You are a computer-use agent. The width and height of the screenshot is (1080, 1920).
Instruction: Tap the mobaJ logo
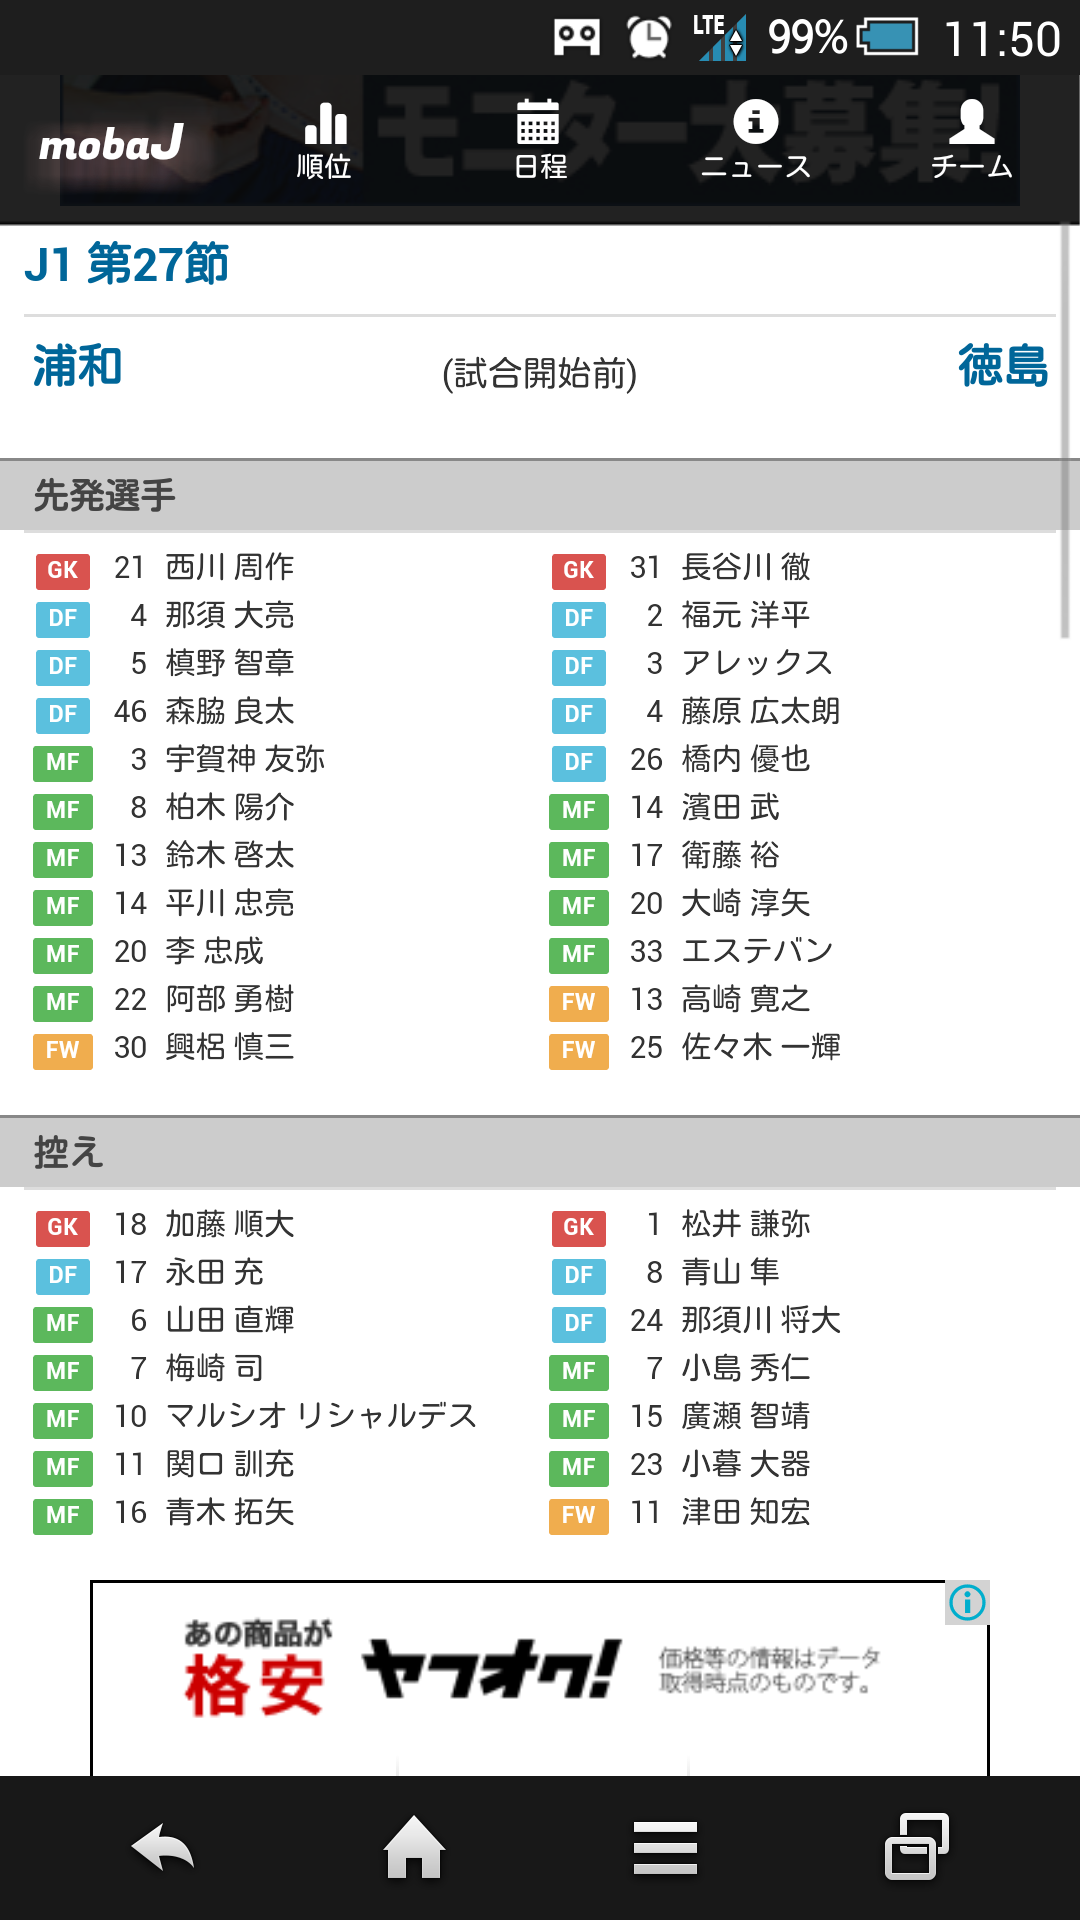pyautogui.click(x=111, y=145)
